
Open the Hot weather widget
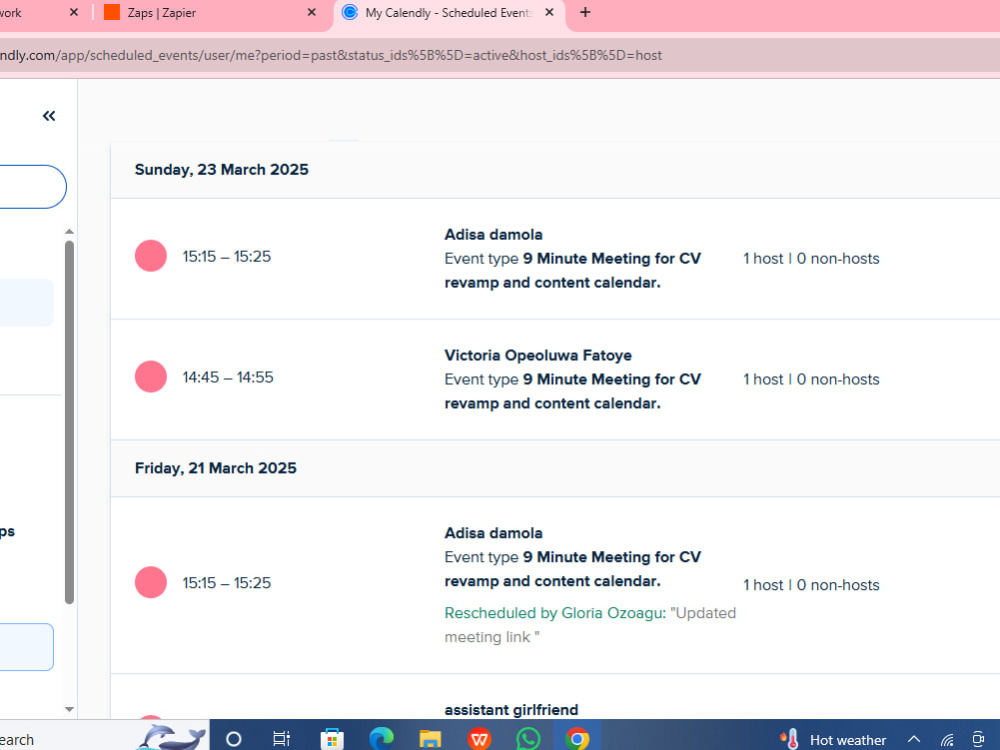click(833, 740)
